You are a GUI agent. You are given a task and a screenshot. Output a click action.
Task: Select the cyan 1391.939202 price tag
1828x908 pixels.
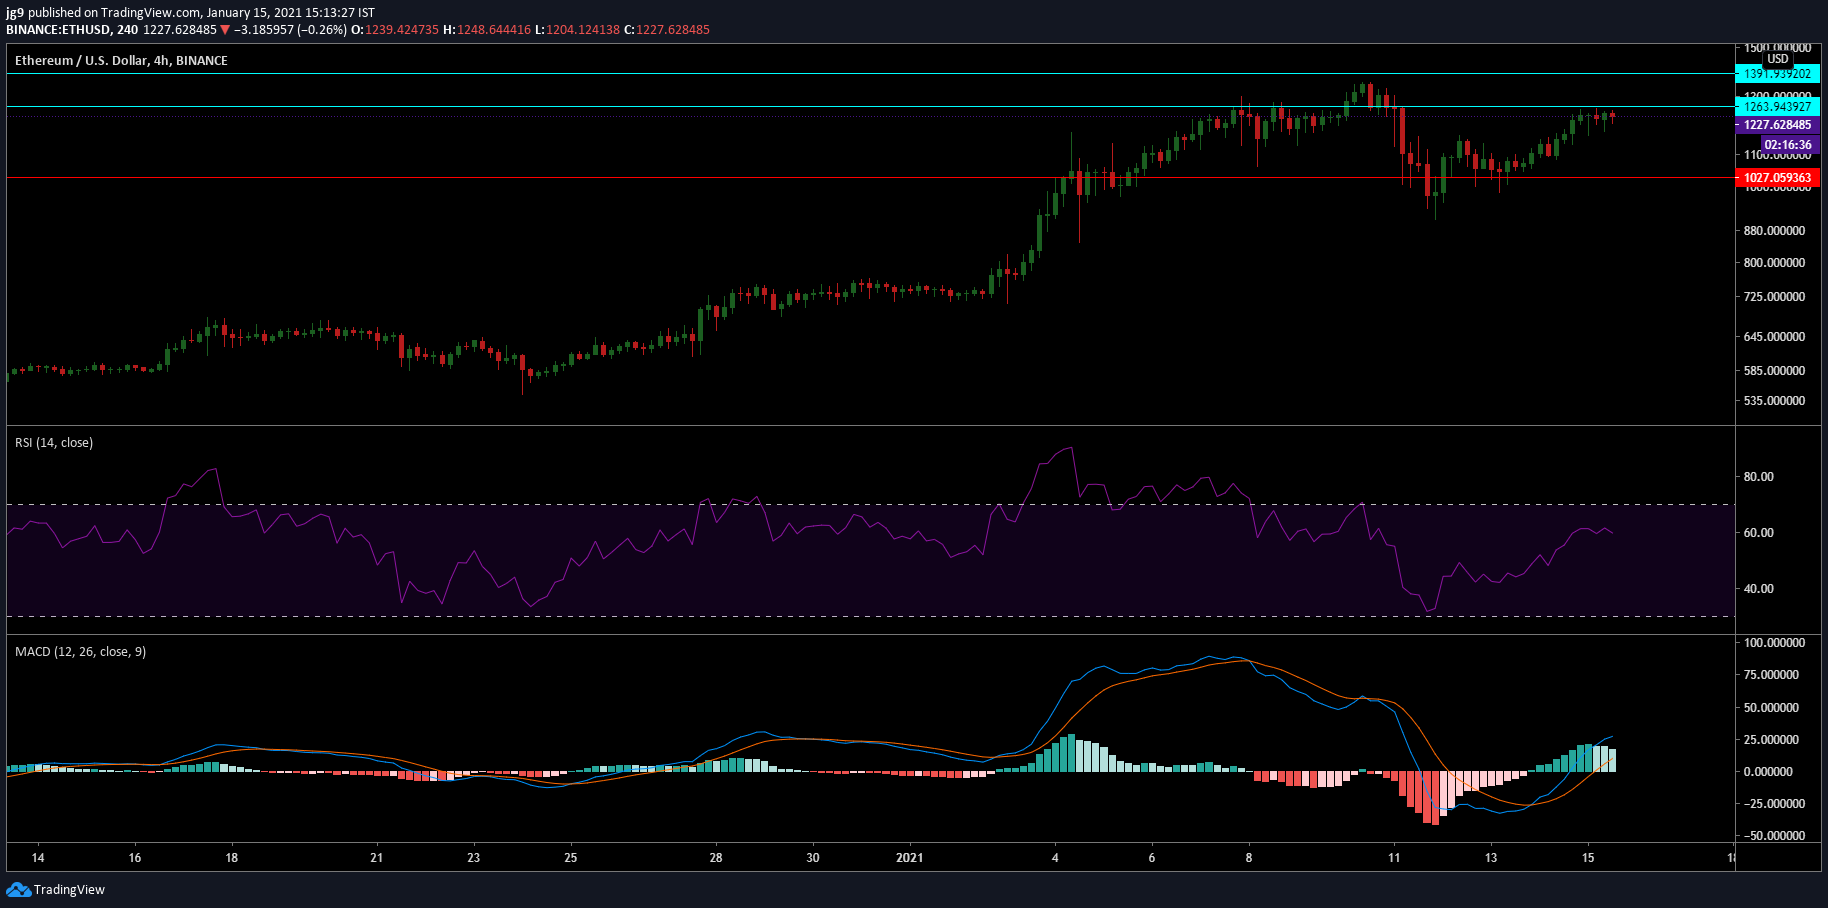1777,74
